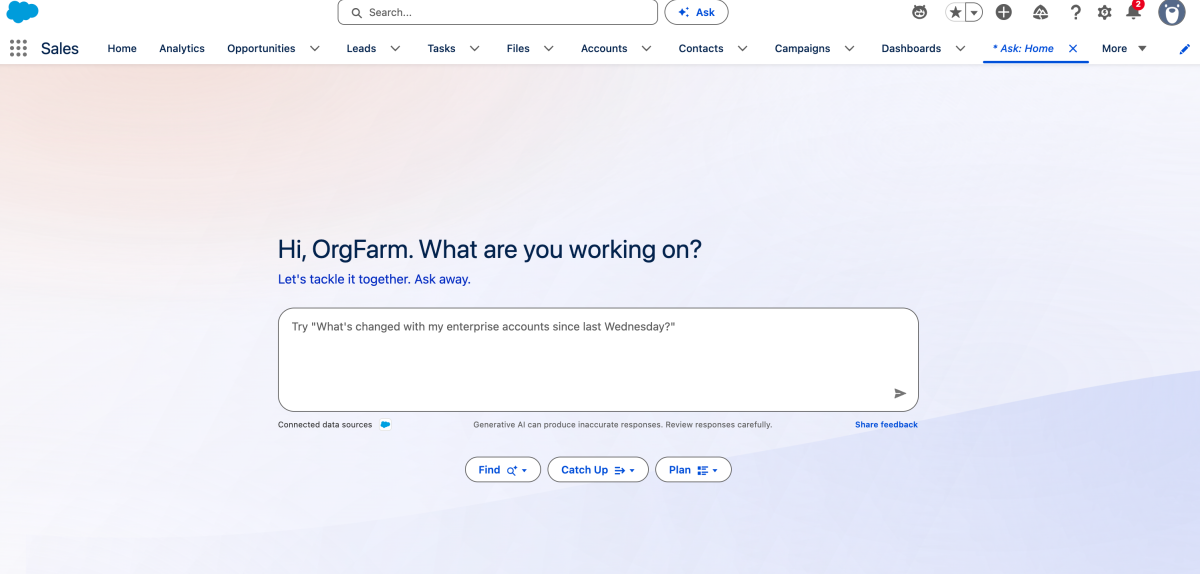Click the pencil icon to edit navigation

point(1185,48)
